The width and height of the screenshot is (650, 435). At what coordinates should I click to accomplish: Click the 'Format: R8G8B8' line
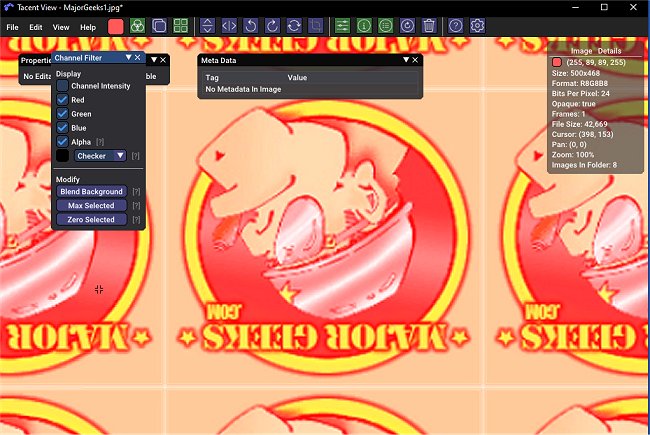click(x=580, y=83)
